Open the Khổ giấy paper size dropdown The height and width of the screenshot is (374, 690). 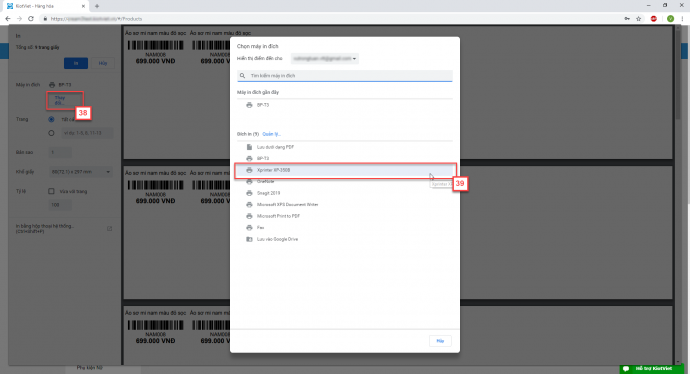coord(81,172)
